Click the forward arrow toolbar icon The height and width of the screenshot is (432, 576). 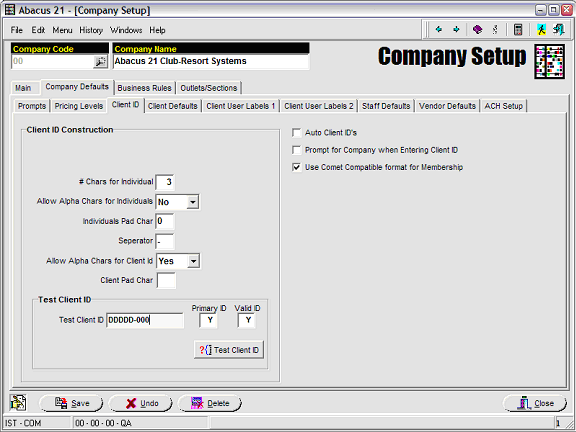(456, 29)
